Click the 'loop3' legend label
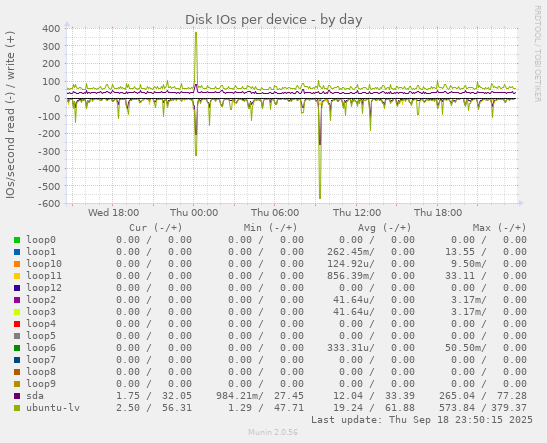This screenshot has height=443, width=547. point(41,311)
